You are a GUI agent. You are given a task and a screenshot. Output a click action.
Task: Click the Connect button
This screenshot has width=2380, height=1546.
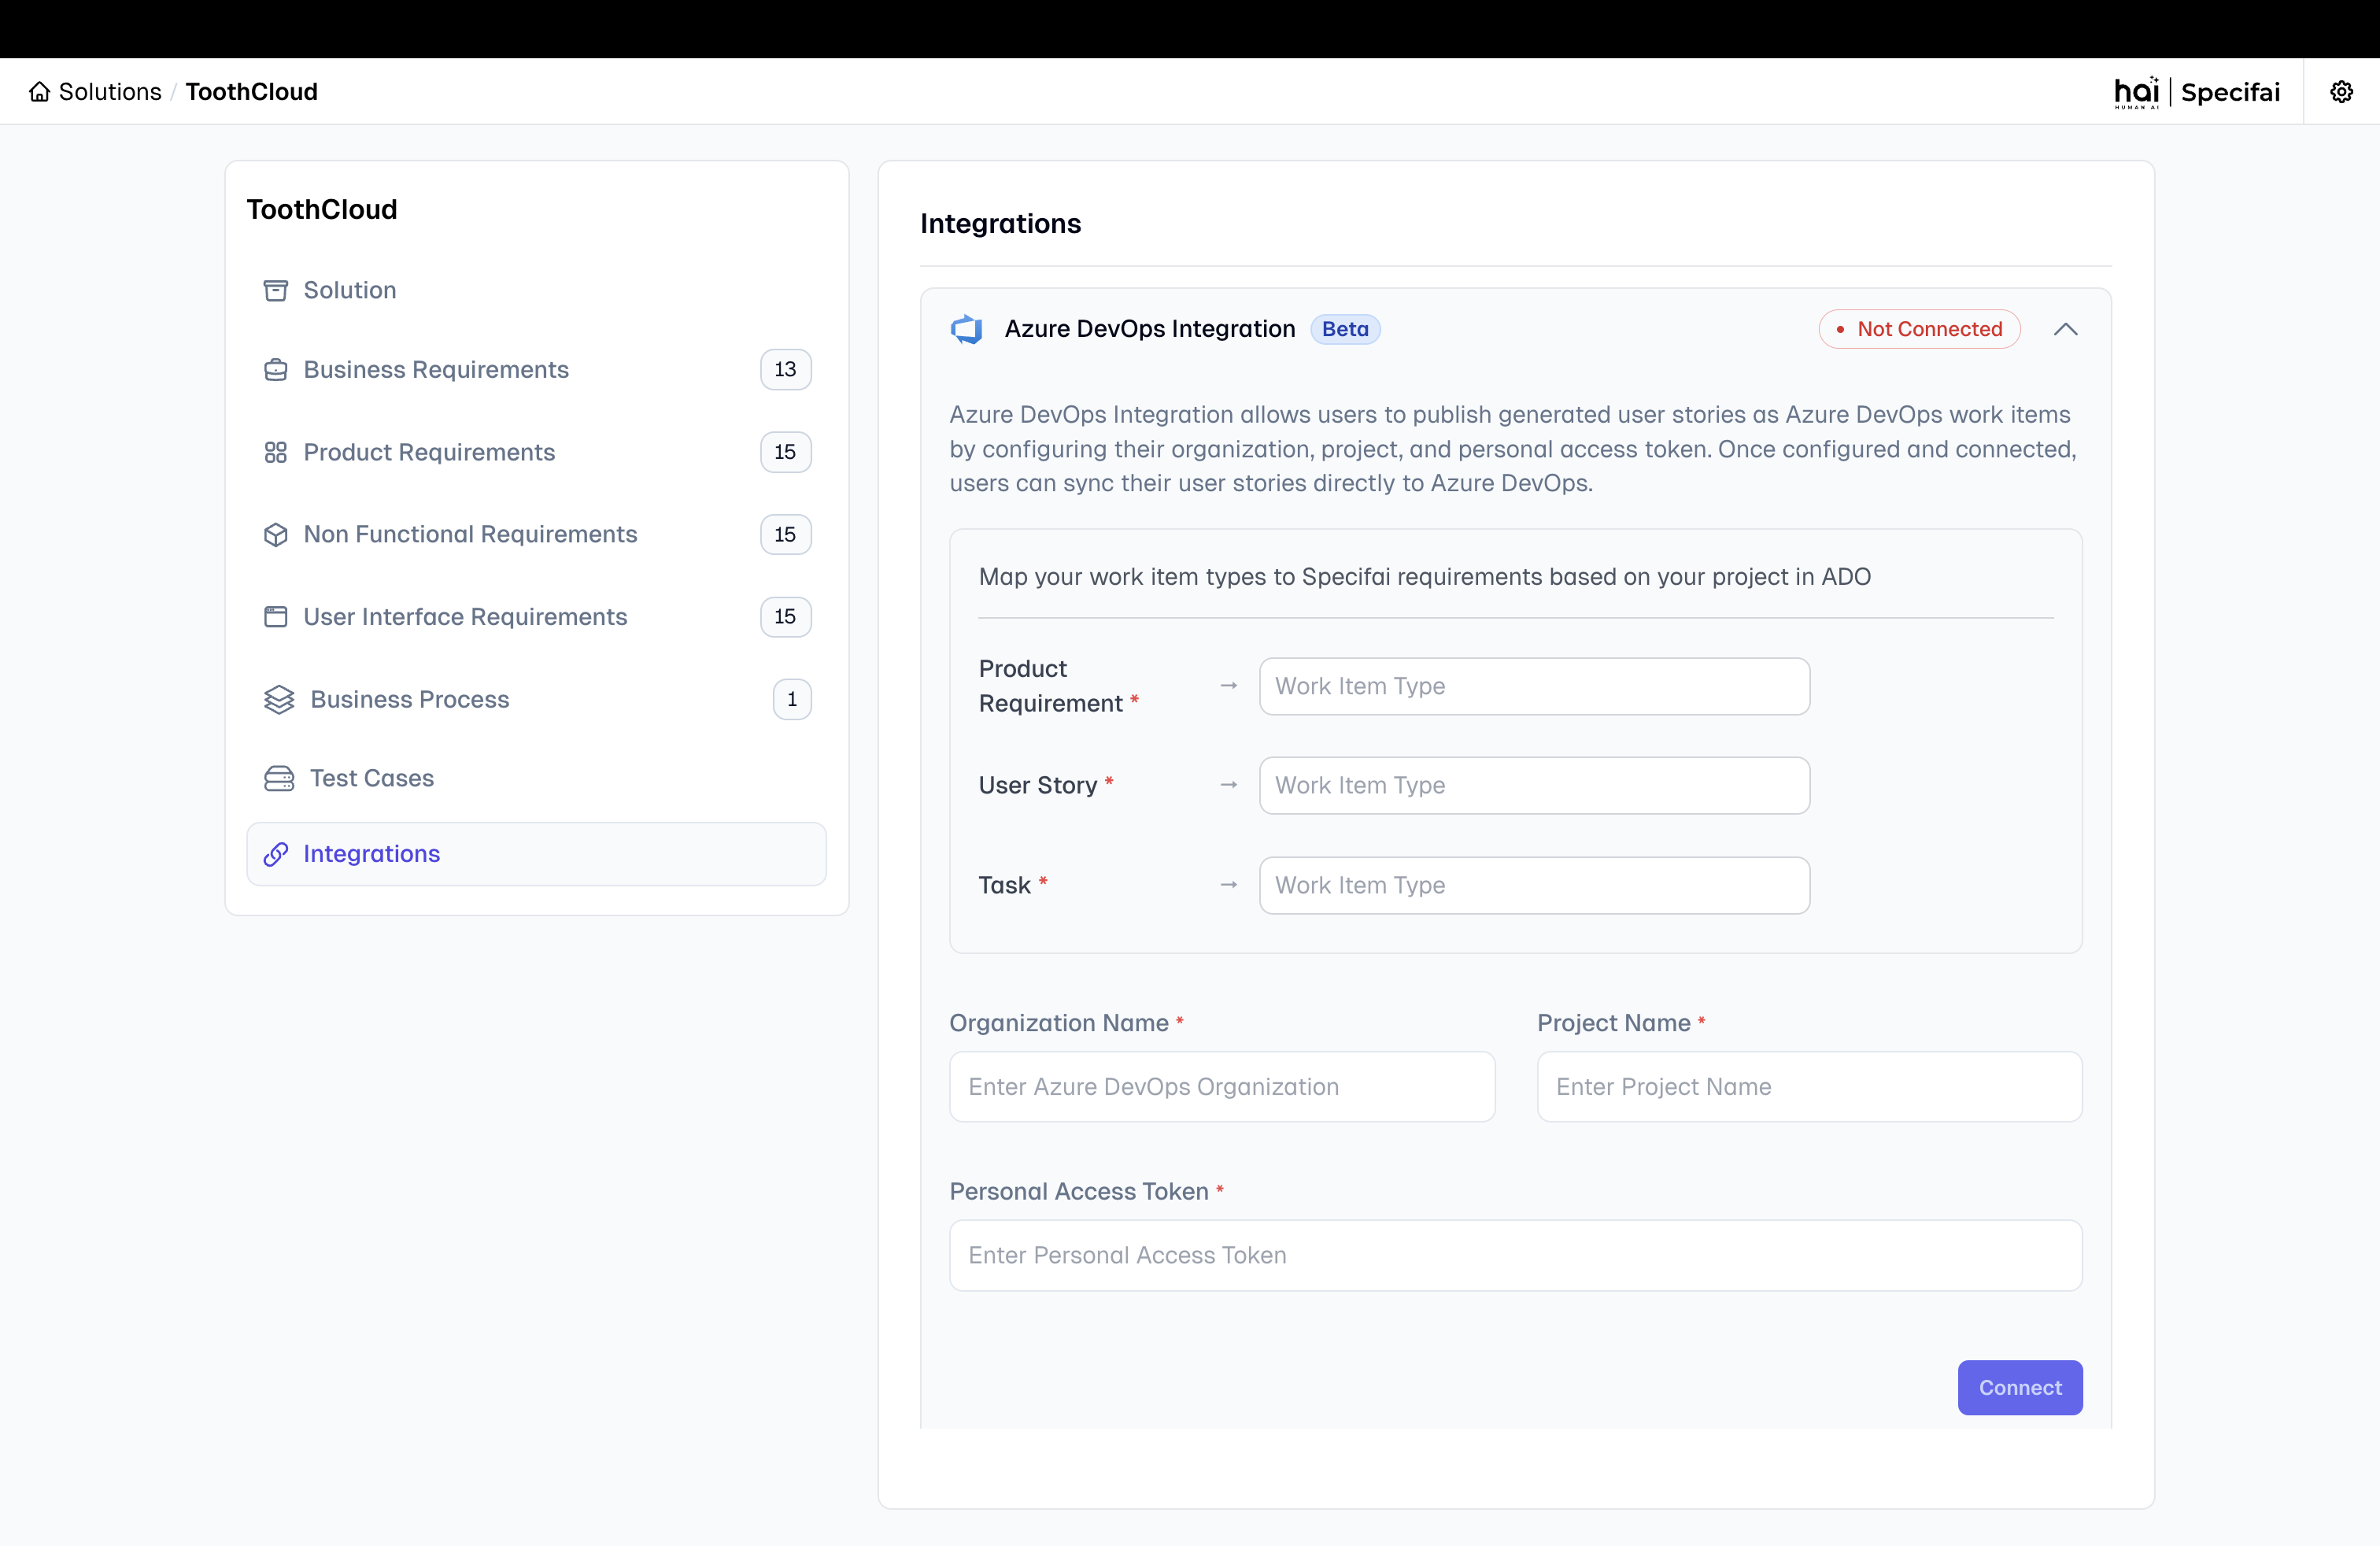tap(2020, 1388)
